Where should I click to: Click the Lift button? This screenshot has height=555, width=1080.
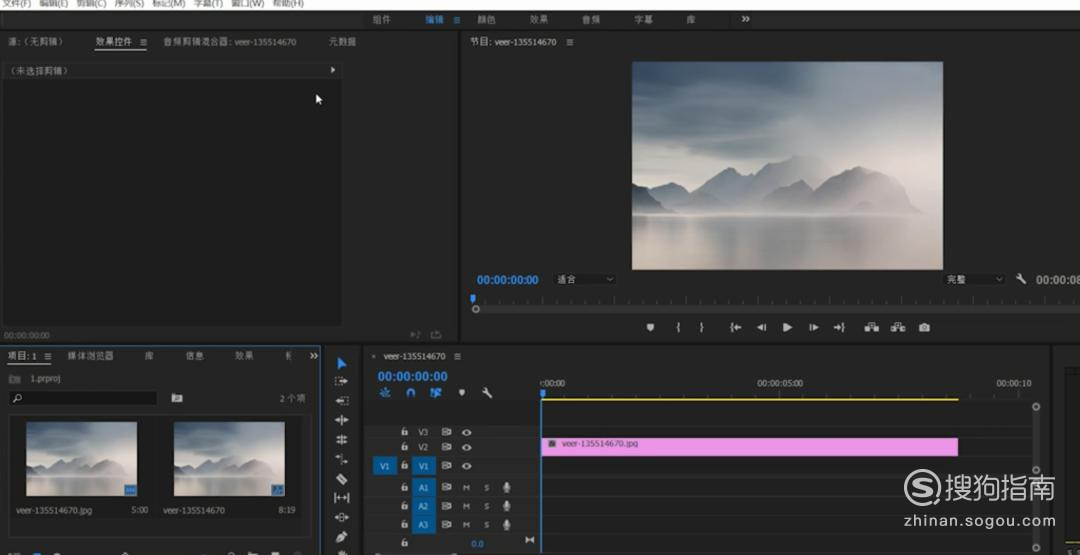(x=871, y=328)
